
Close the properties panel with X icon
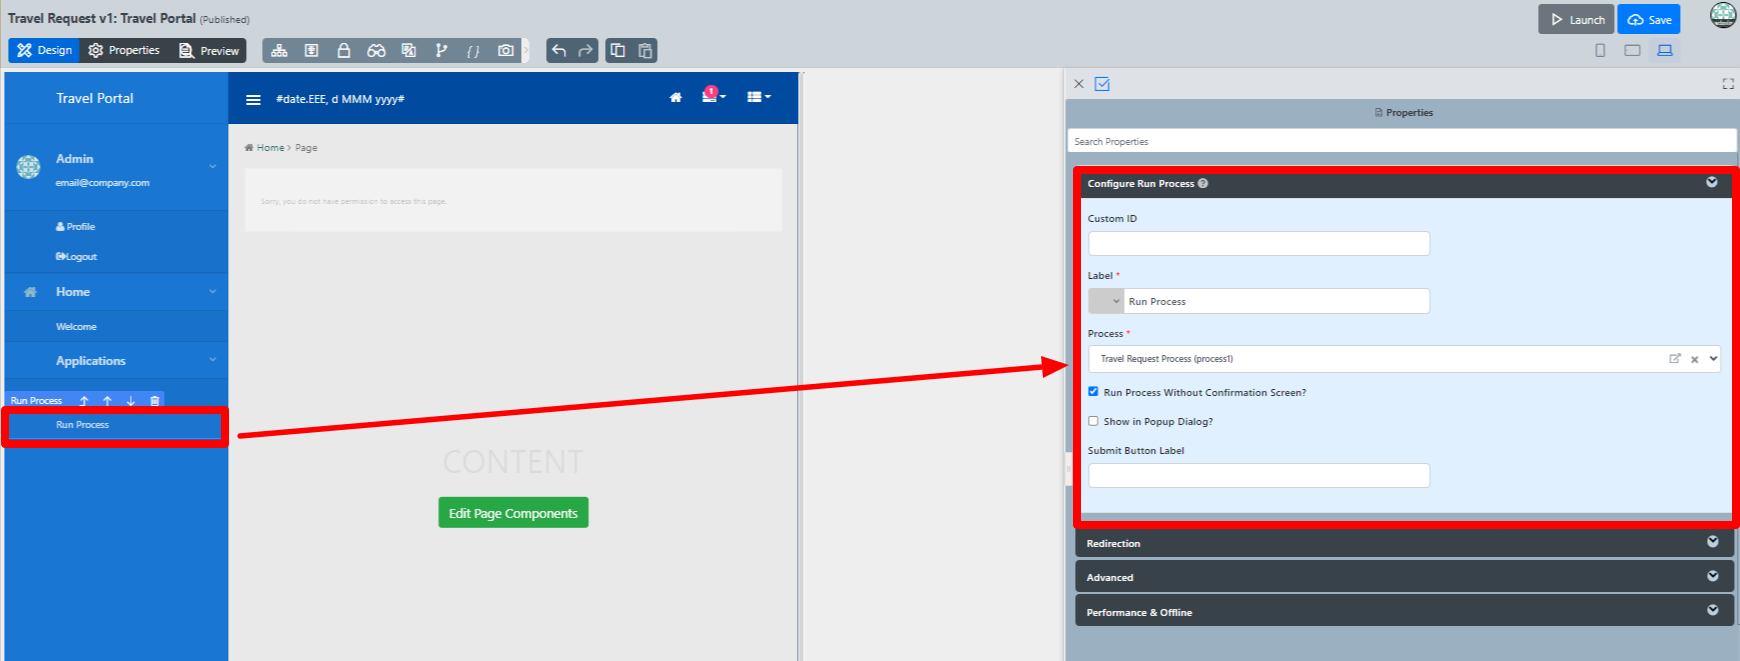pos(1079,84)
